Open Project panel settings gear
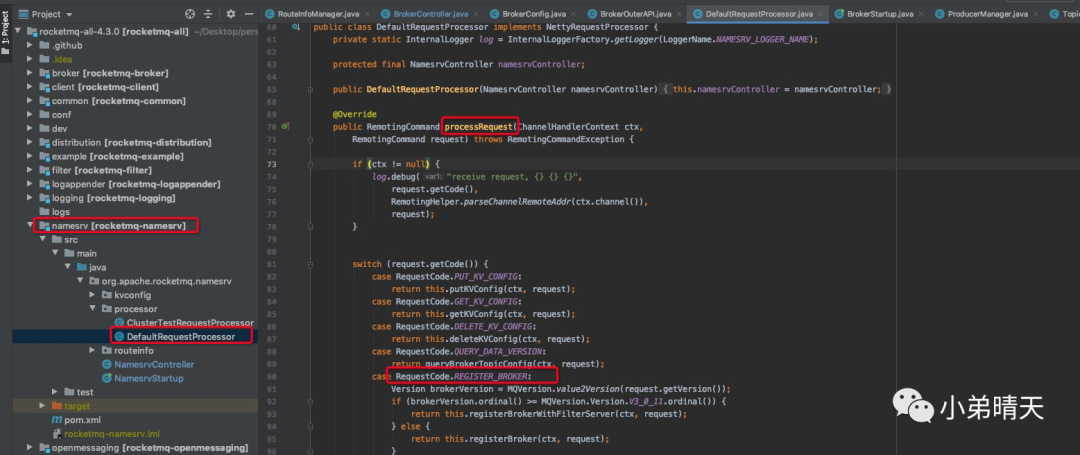Screen dimensions: 1080x455 coord(231,14)
